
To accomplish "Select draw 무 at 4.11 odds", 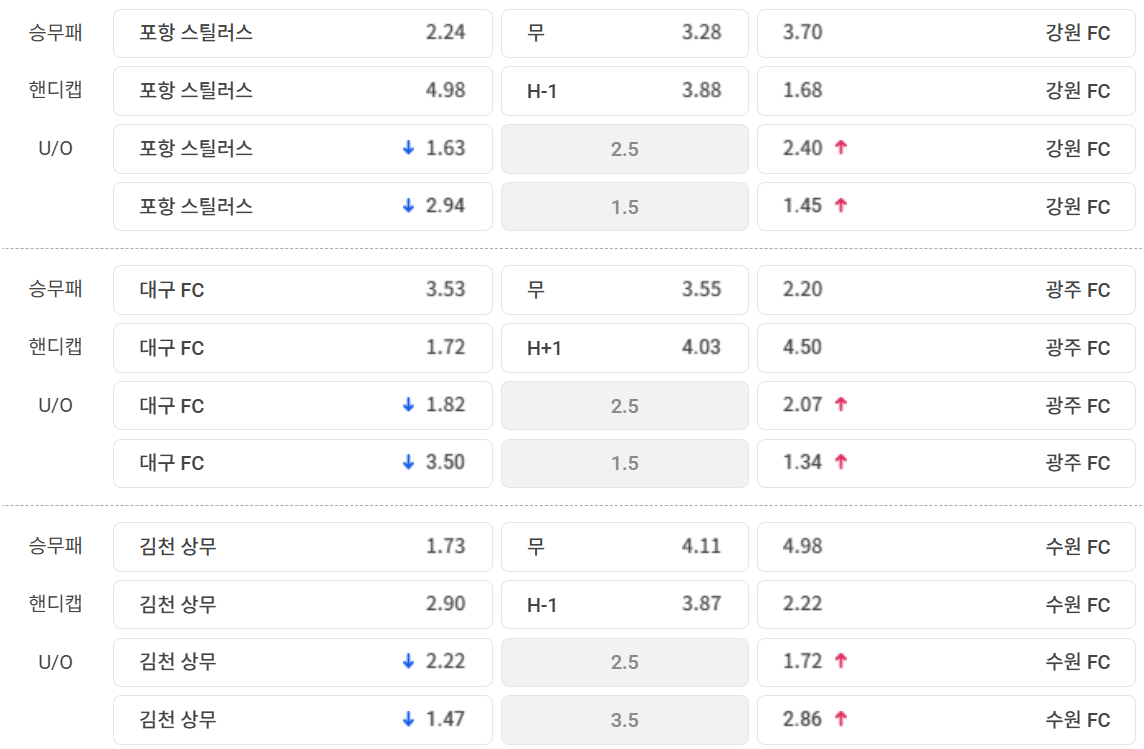I will (x=624, y=547).
